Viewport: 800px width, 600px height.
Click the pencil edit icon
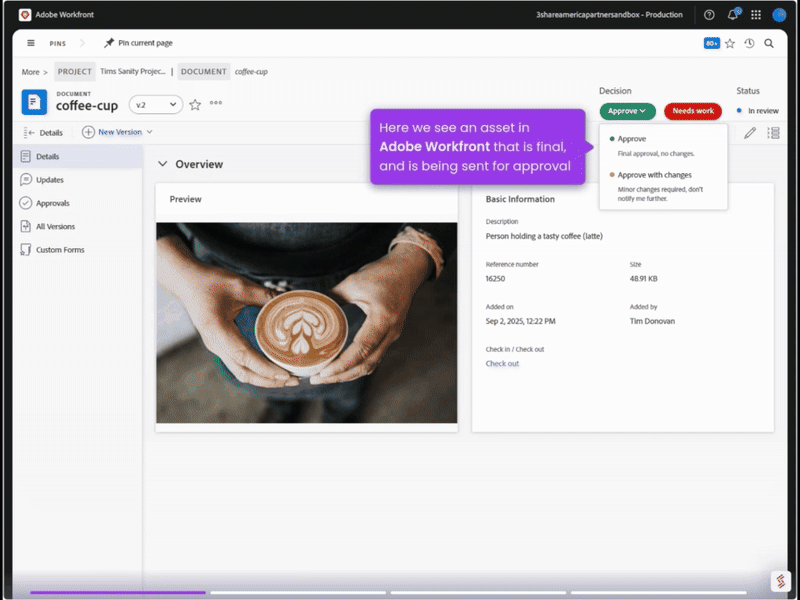pos(749,133)
